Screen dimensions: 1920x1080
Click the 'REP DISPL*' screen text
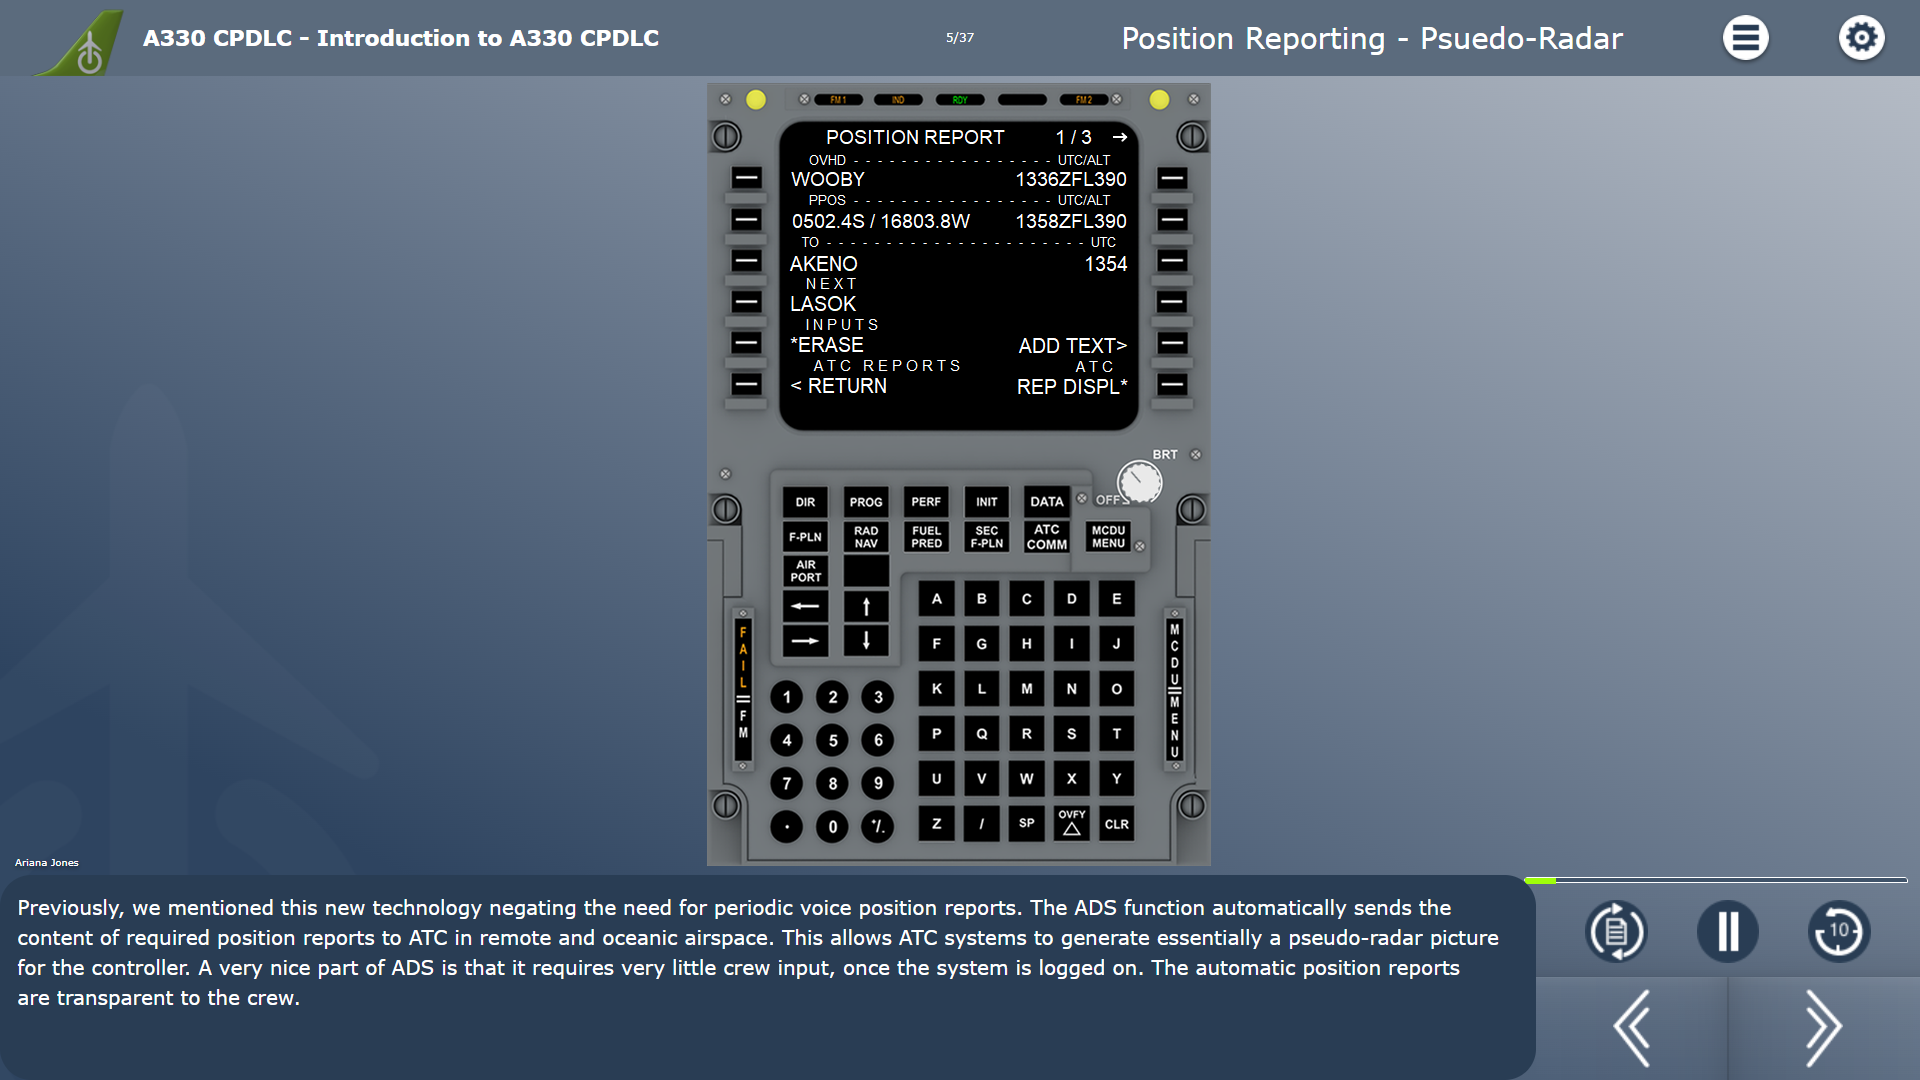point(1072,387)
